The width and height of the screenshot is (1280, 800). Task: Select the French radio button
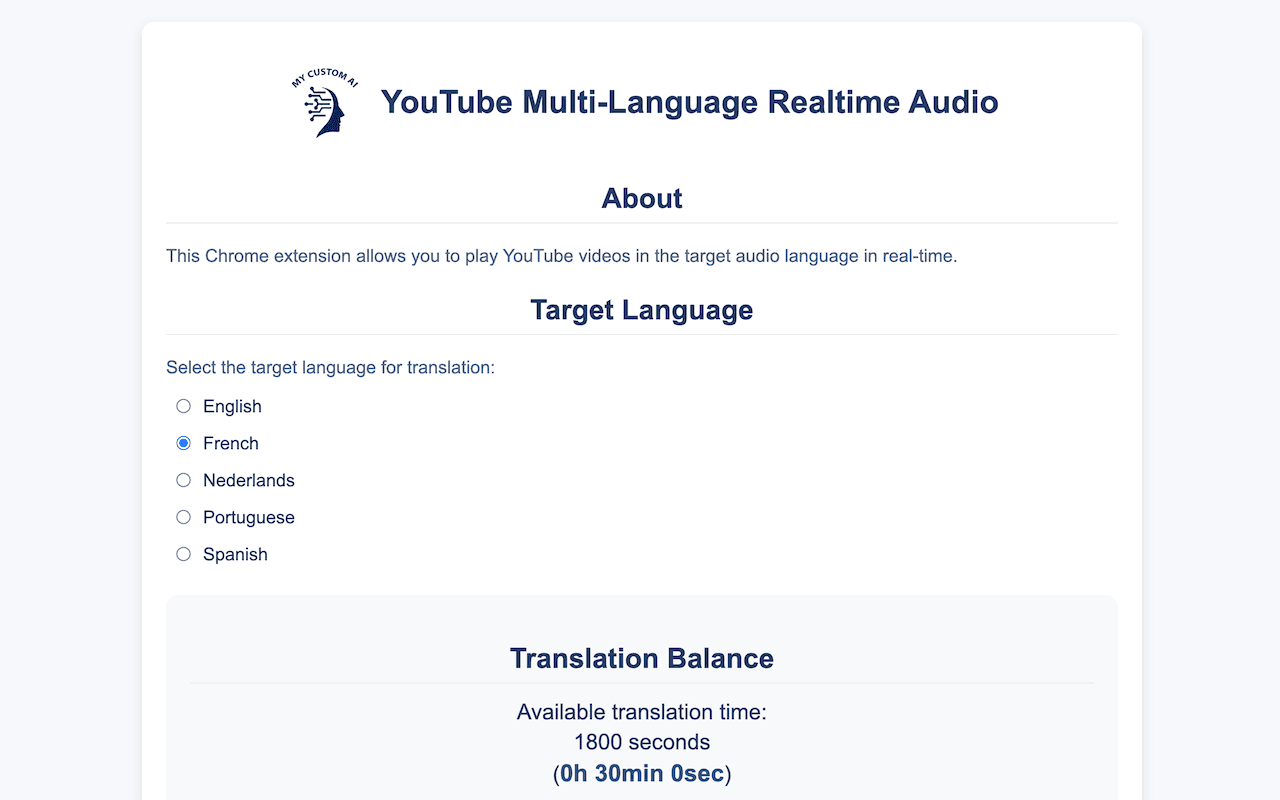click(183, 442)
